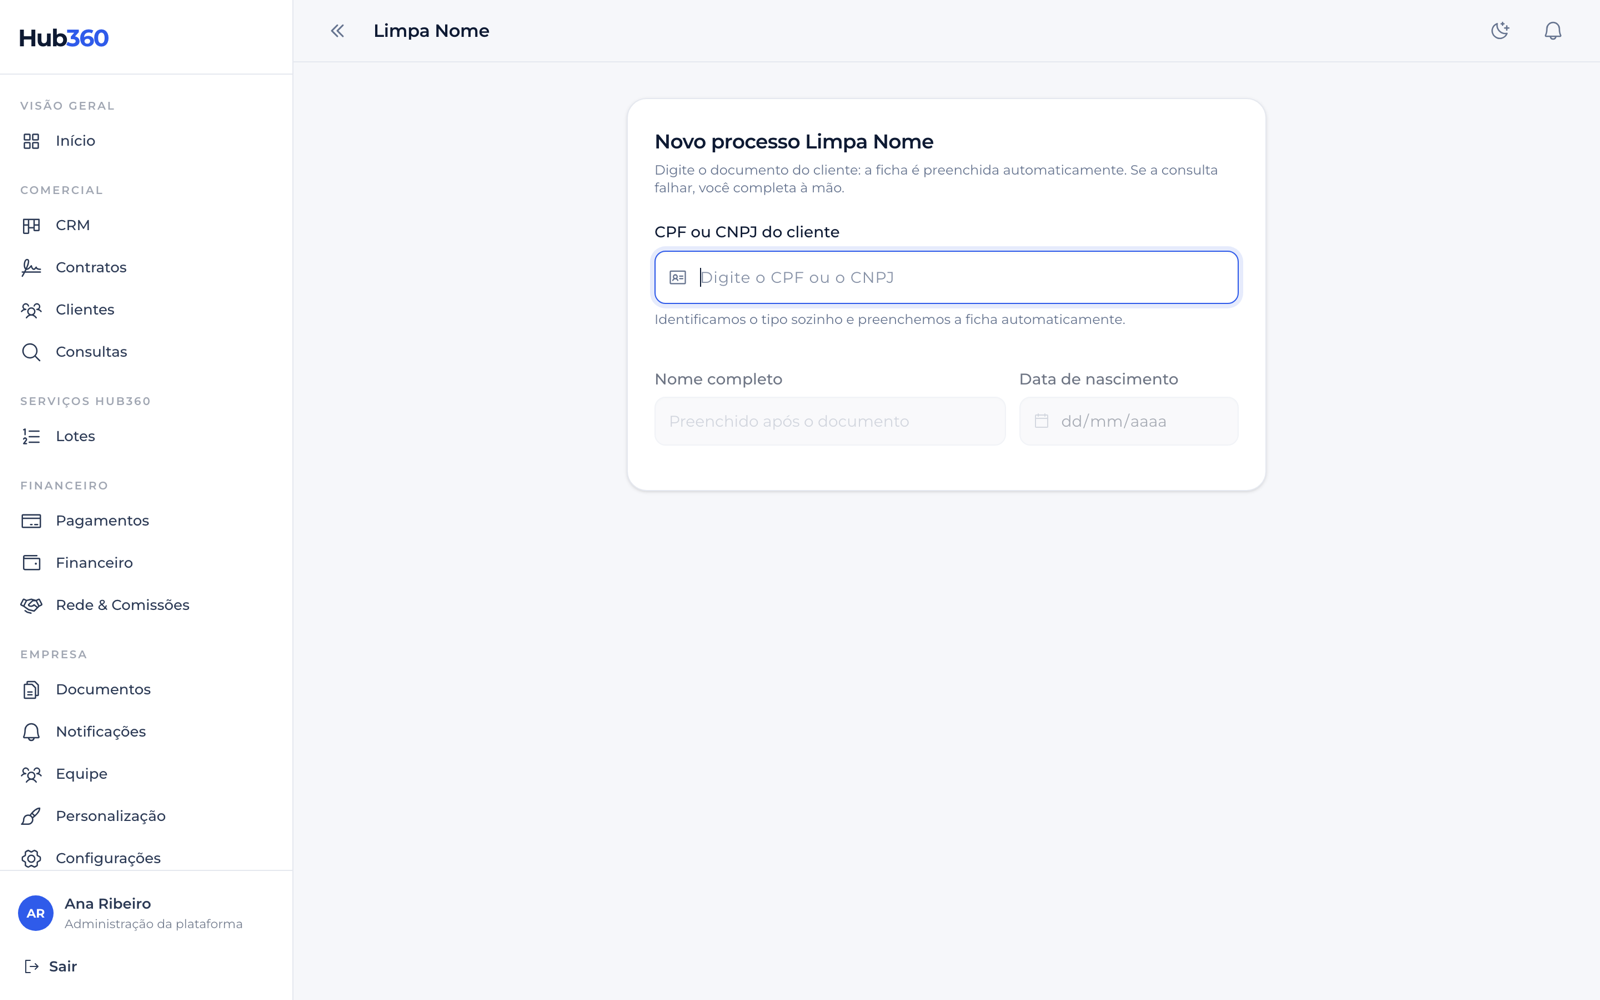Open Equipe in the sidebar
The image size is (1600, 1000).
point(146,774)
